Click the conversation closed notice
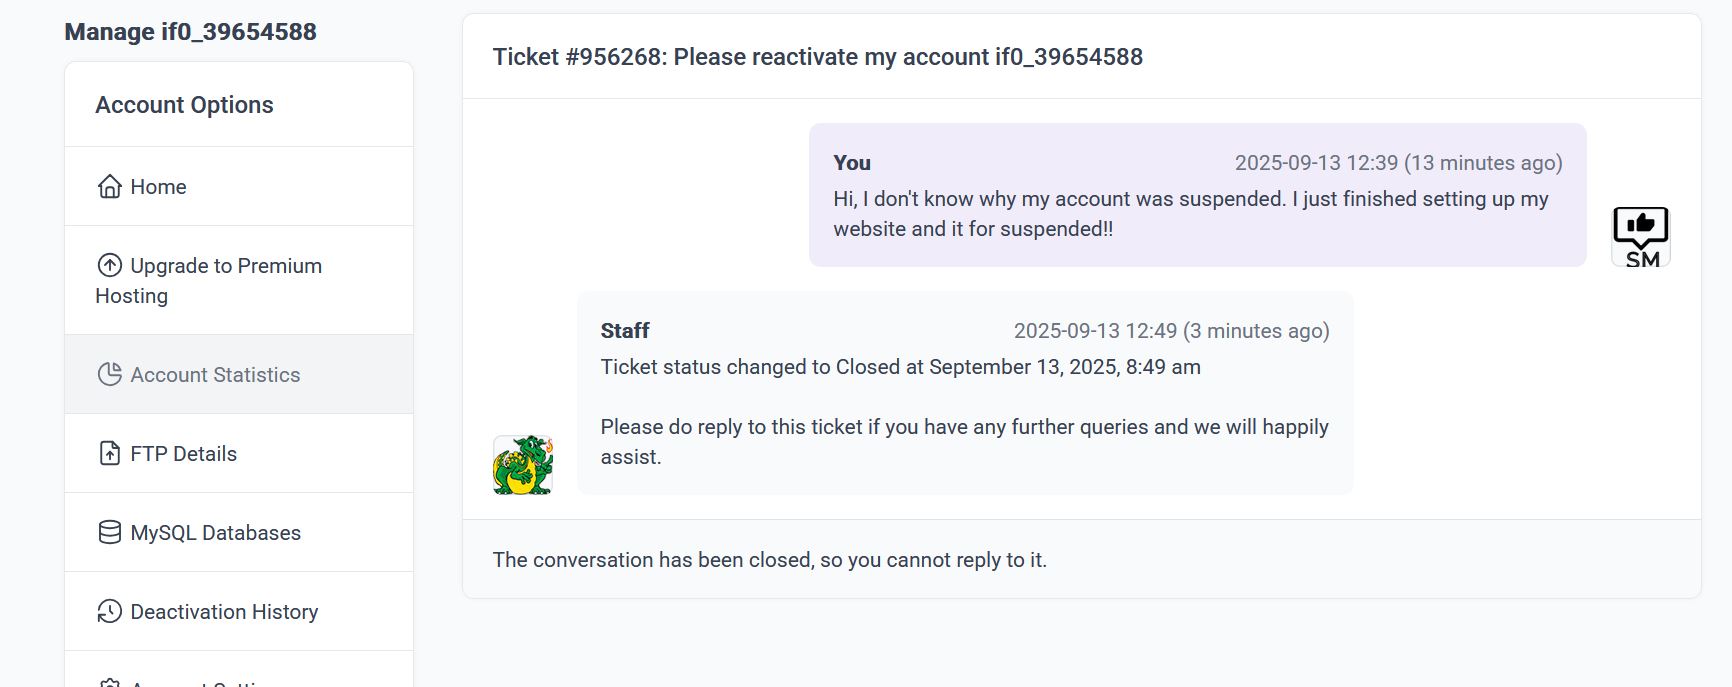This screenshot has height=687, width=1732. pyautogui.click(x=769, y=560)
